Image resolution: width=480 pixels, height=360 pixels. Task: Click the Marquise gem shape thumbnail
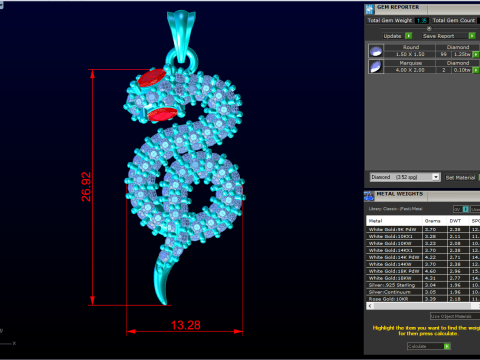coord(376,67)
